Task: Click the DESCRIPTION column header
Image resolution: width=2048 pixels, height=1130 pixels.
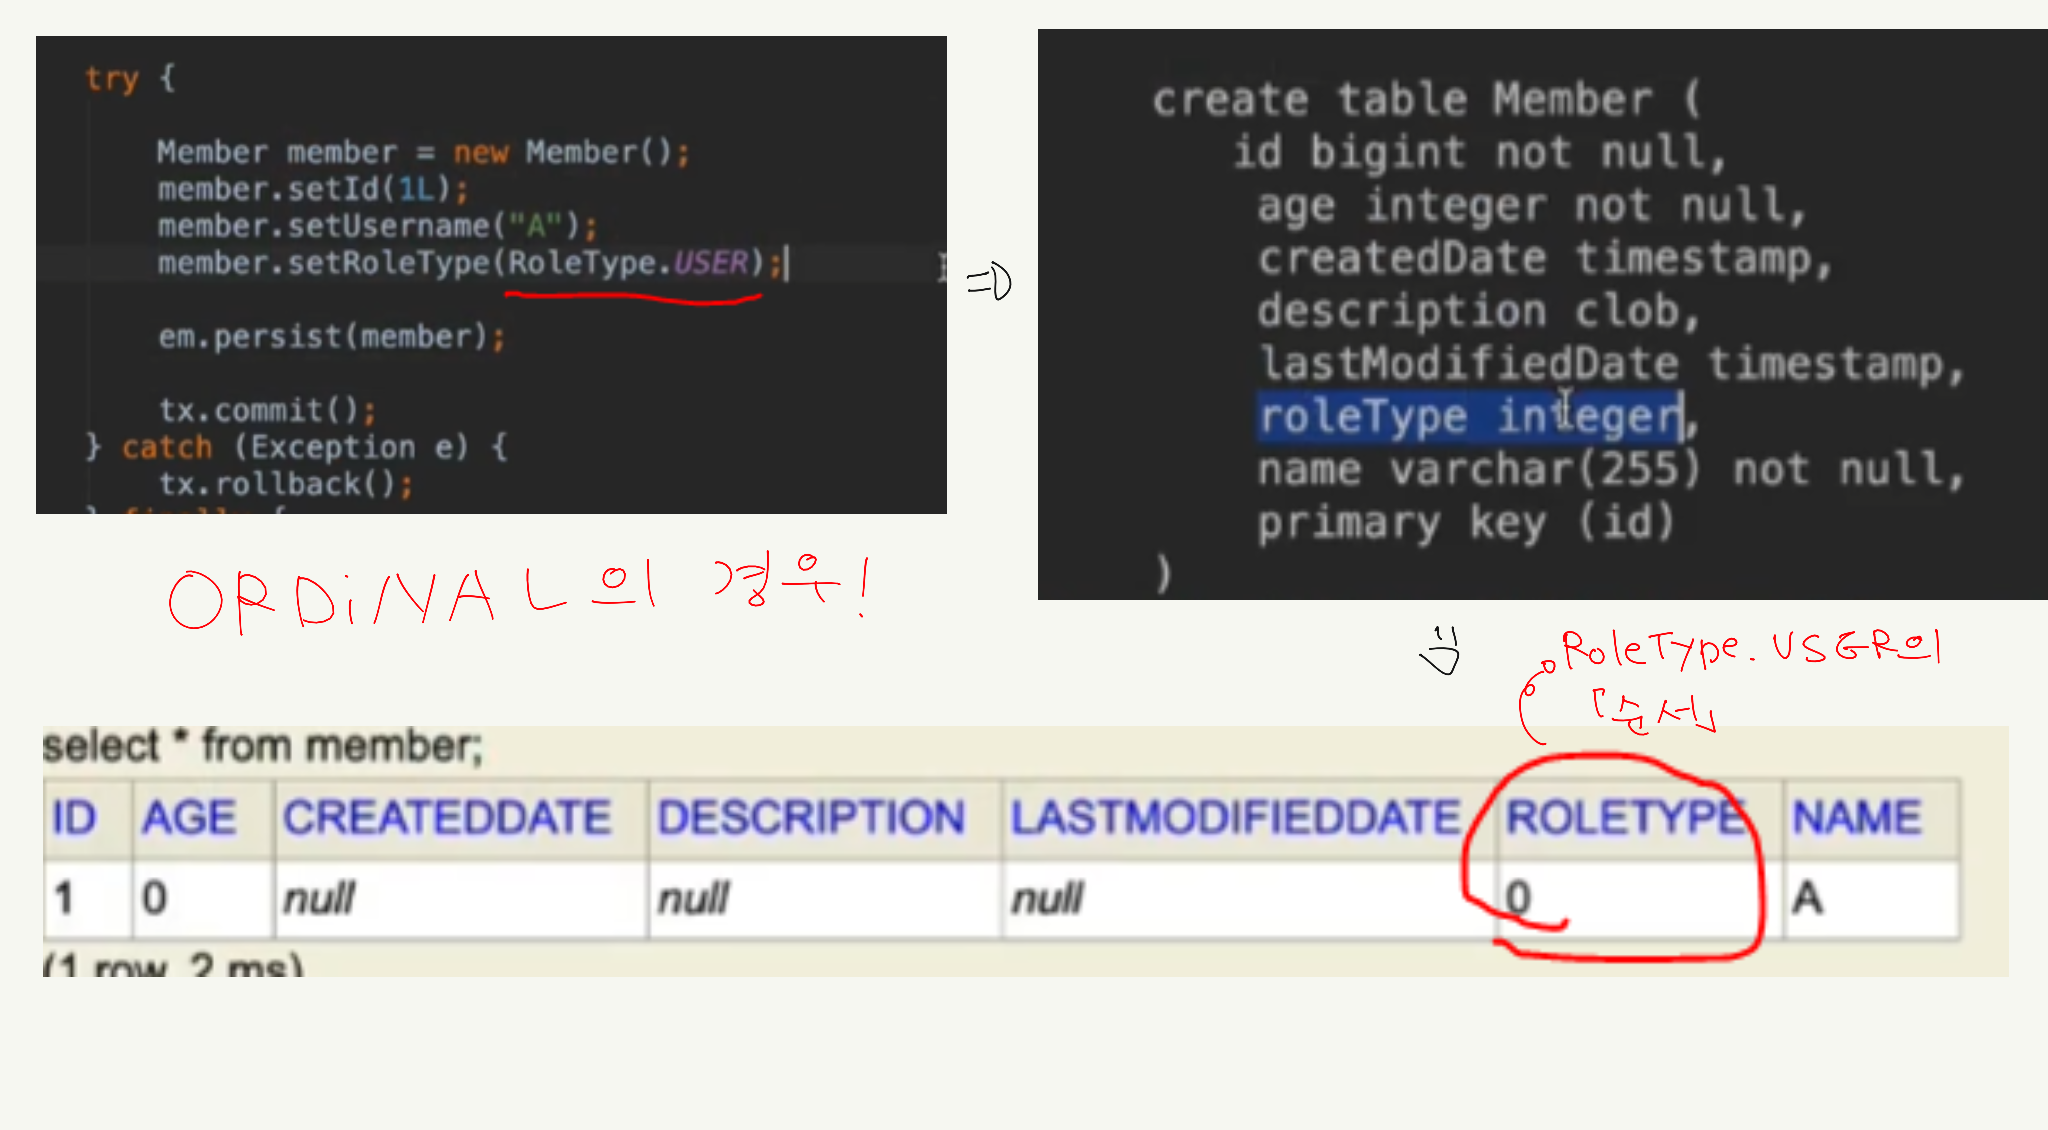Action: 811,818
